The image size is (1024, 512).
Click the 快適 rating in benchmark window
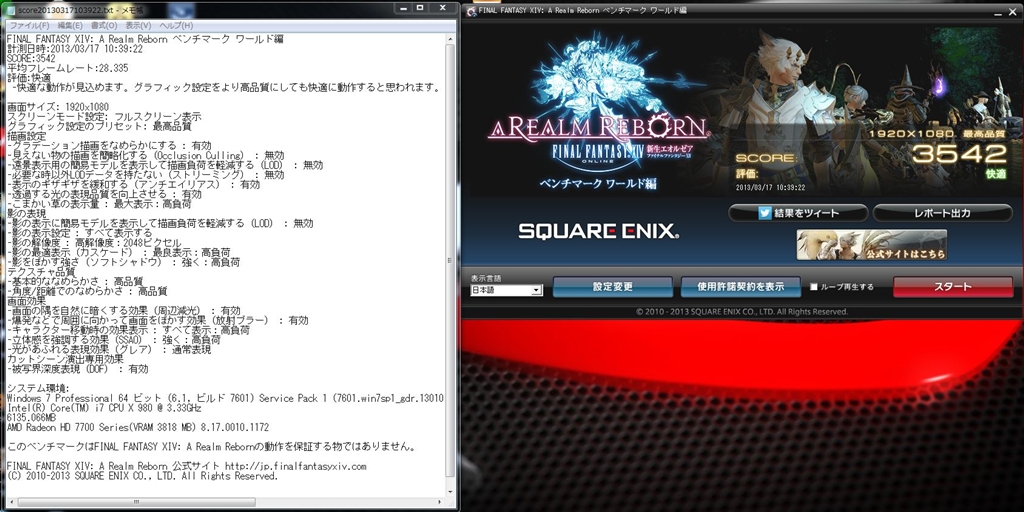click(996, 174)
